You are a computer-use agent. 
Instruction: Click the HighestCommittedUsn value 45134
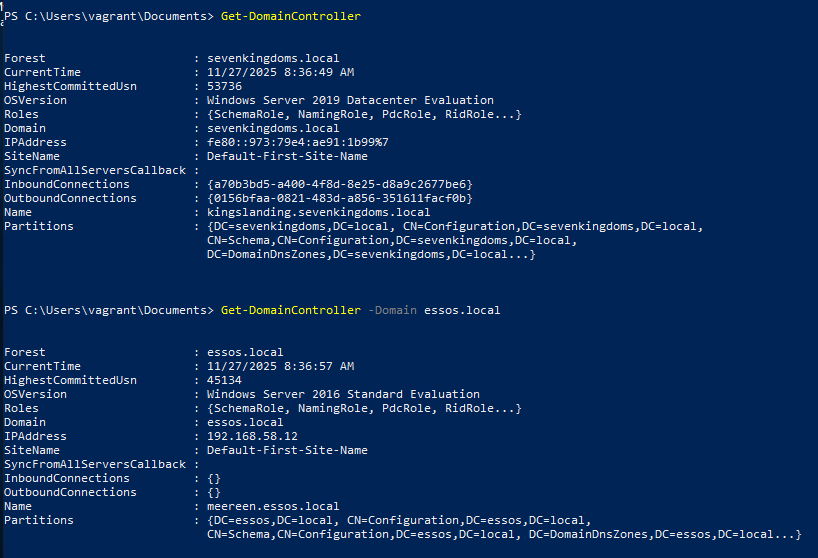click(x=224, y=380)
